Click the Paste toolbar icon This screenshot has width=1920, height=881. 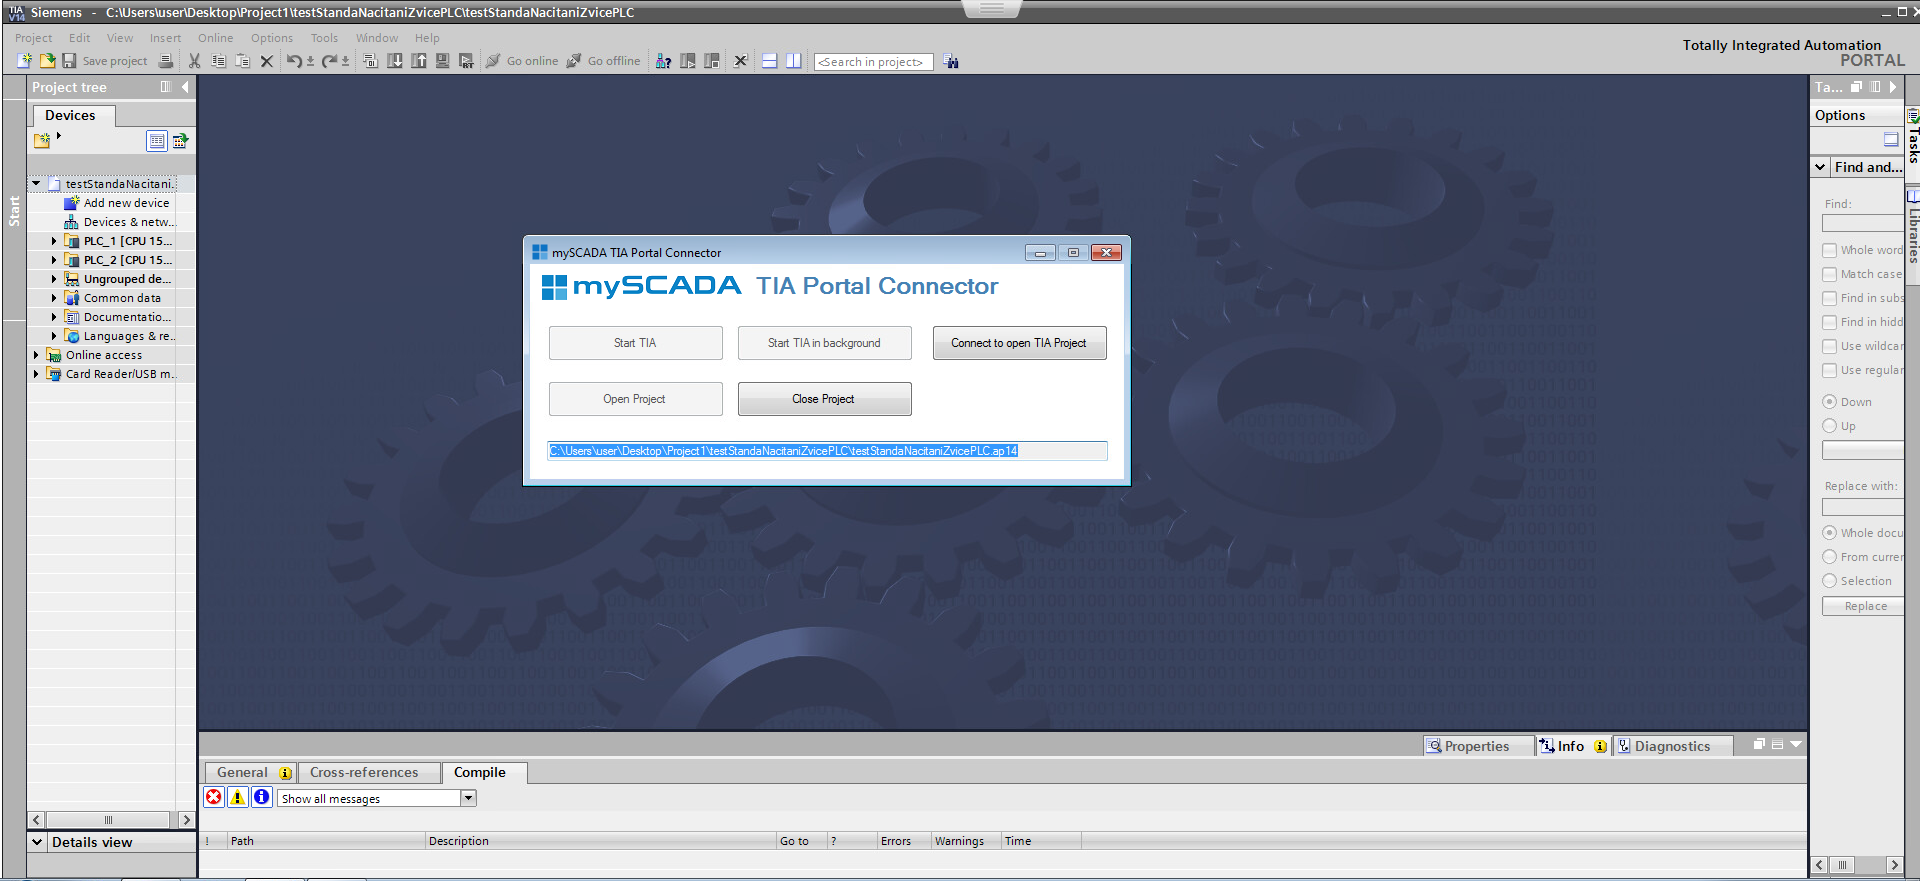point(242,61)
